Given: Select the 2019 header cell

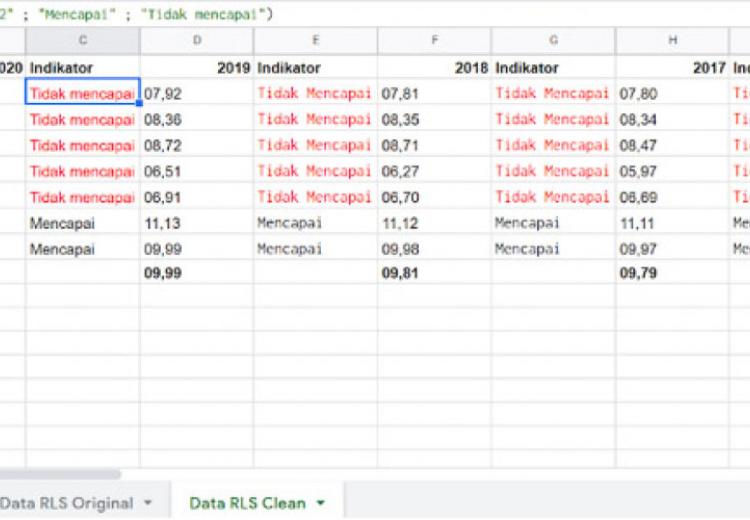Looking at the screenshot, I should tap(197, 67).
